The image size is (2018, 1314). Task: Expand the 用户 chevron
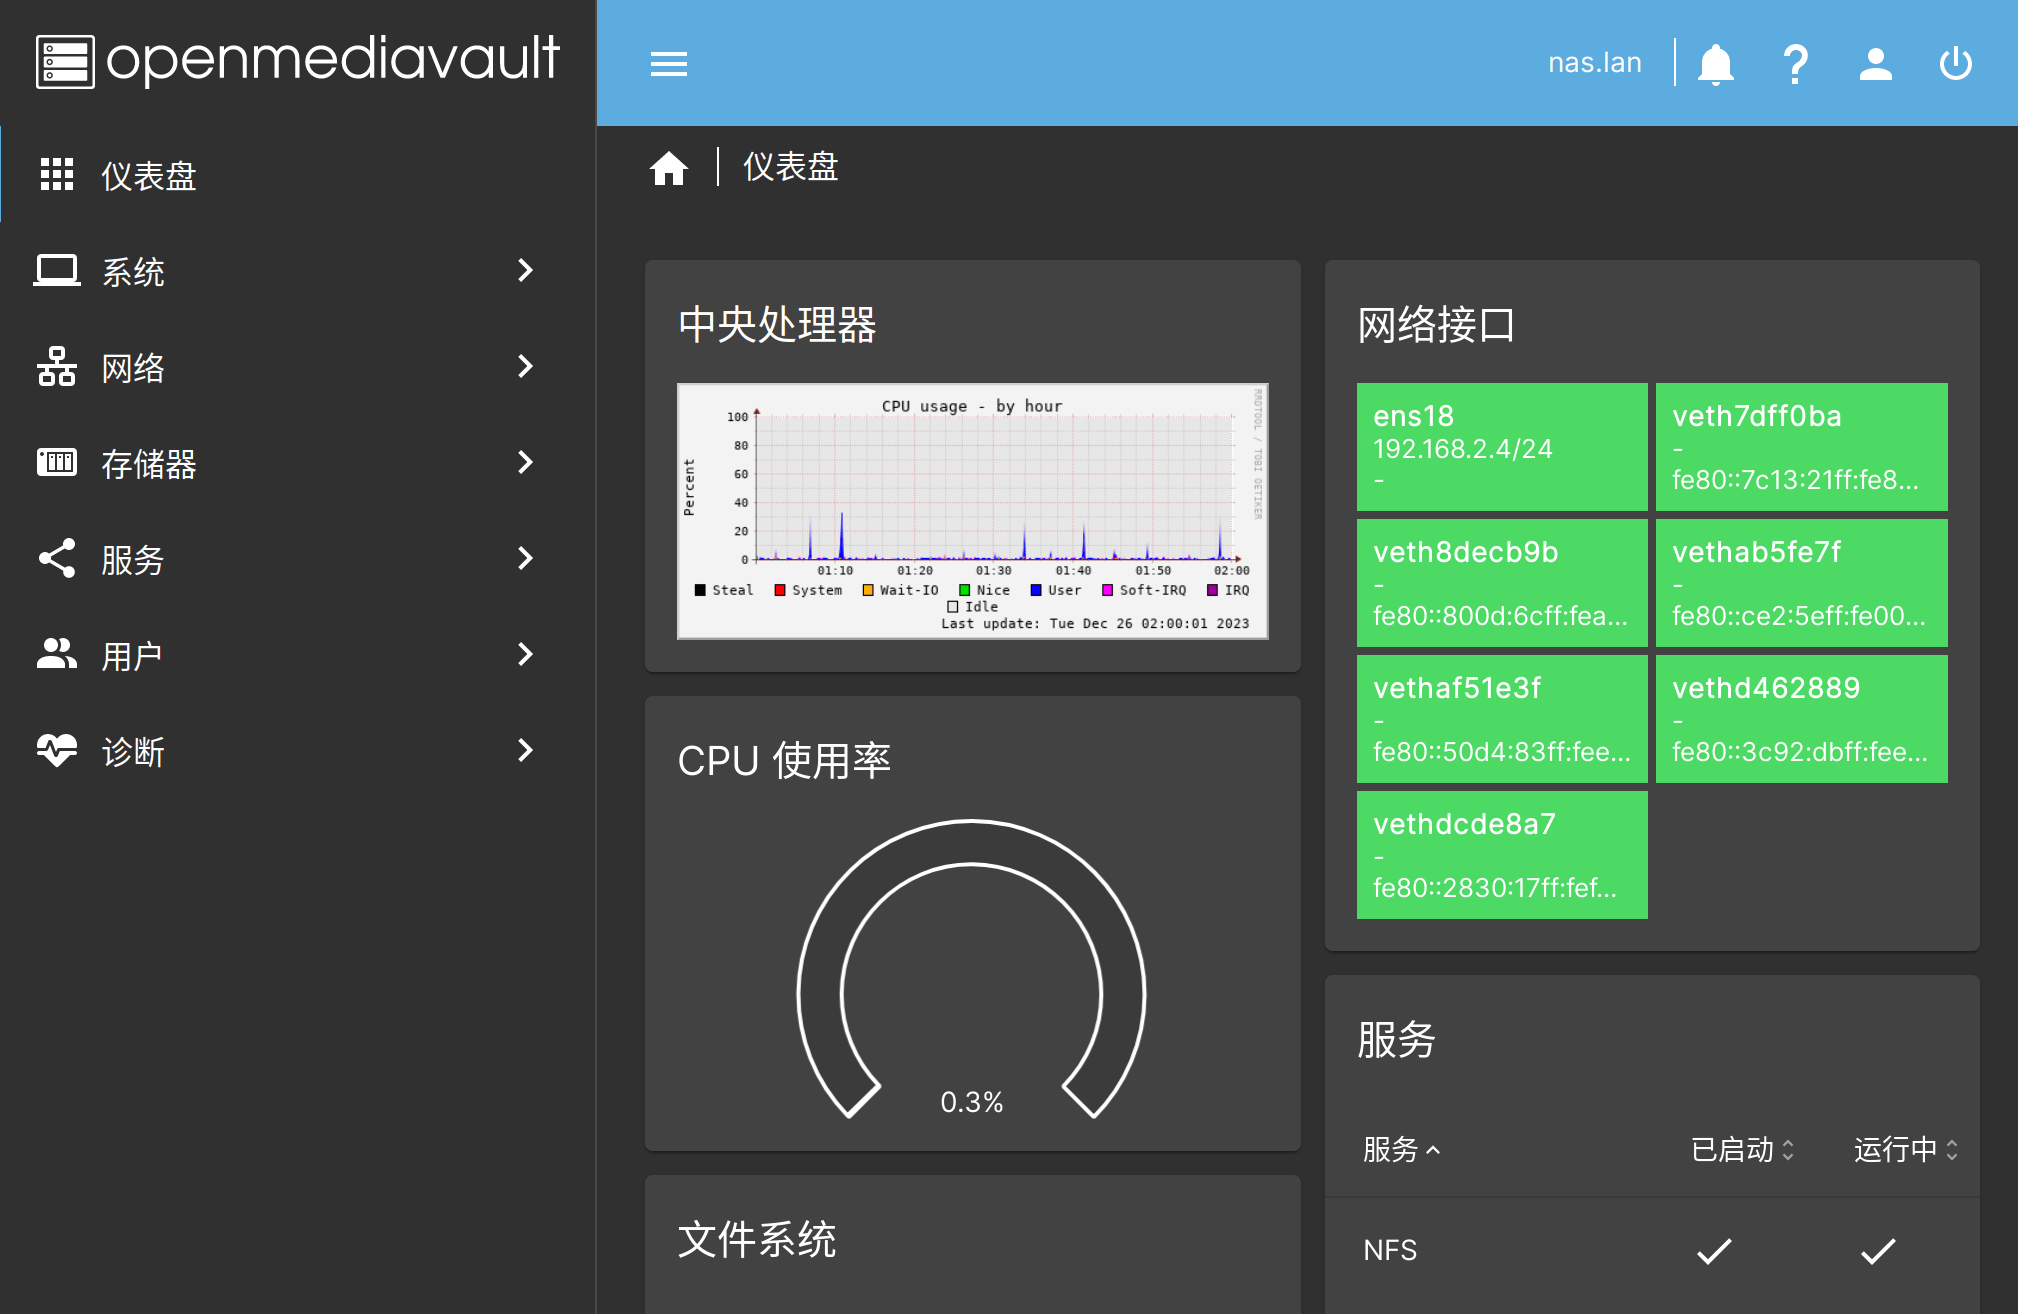pyautogui.click(x=525, y=654)
